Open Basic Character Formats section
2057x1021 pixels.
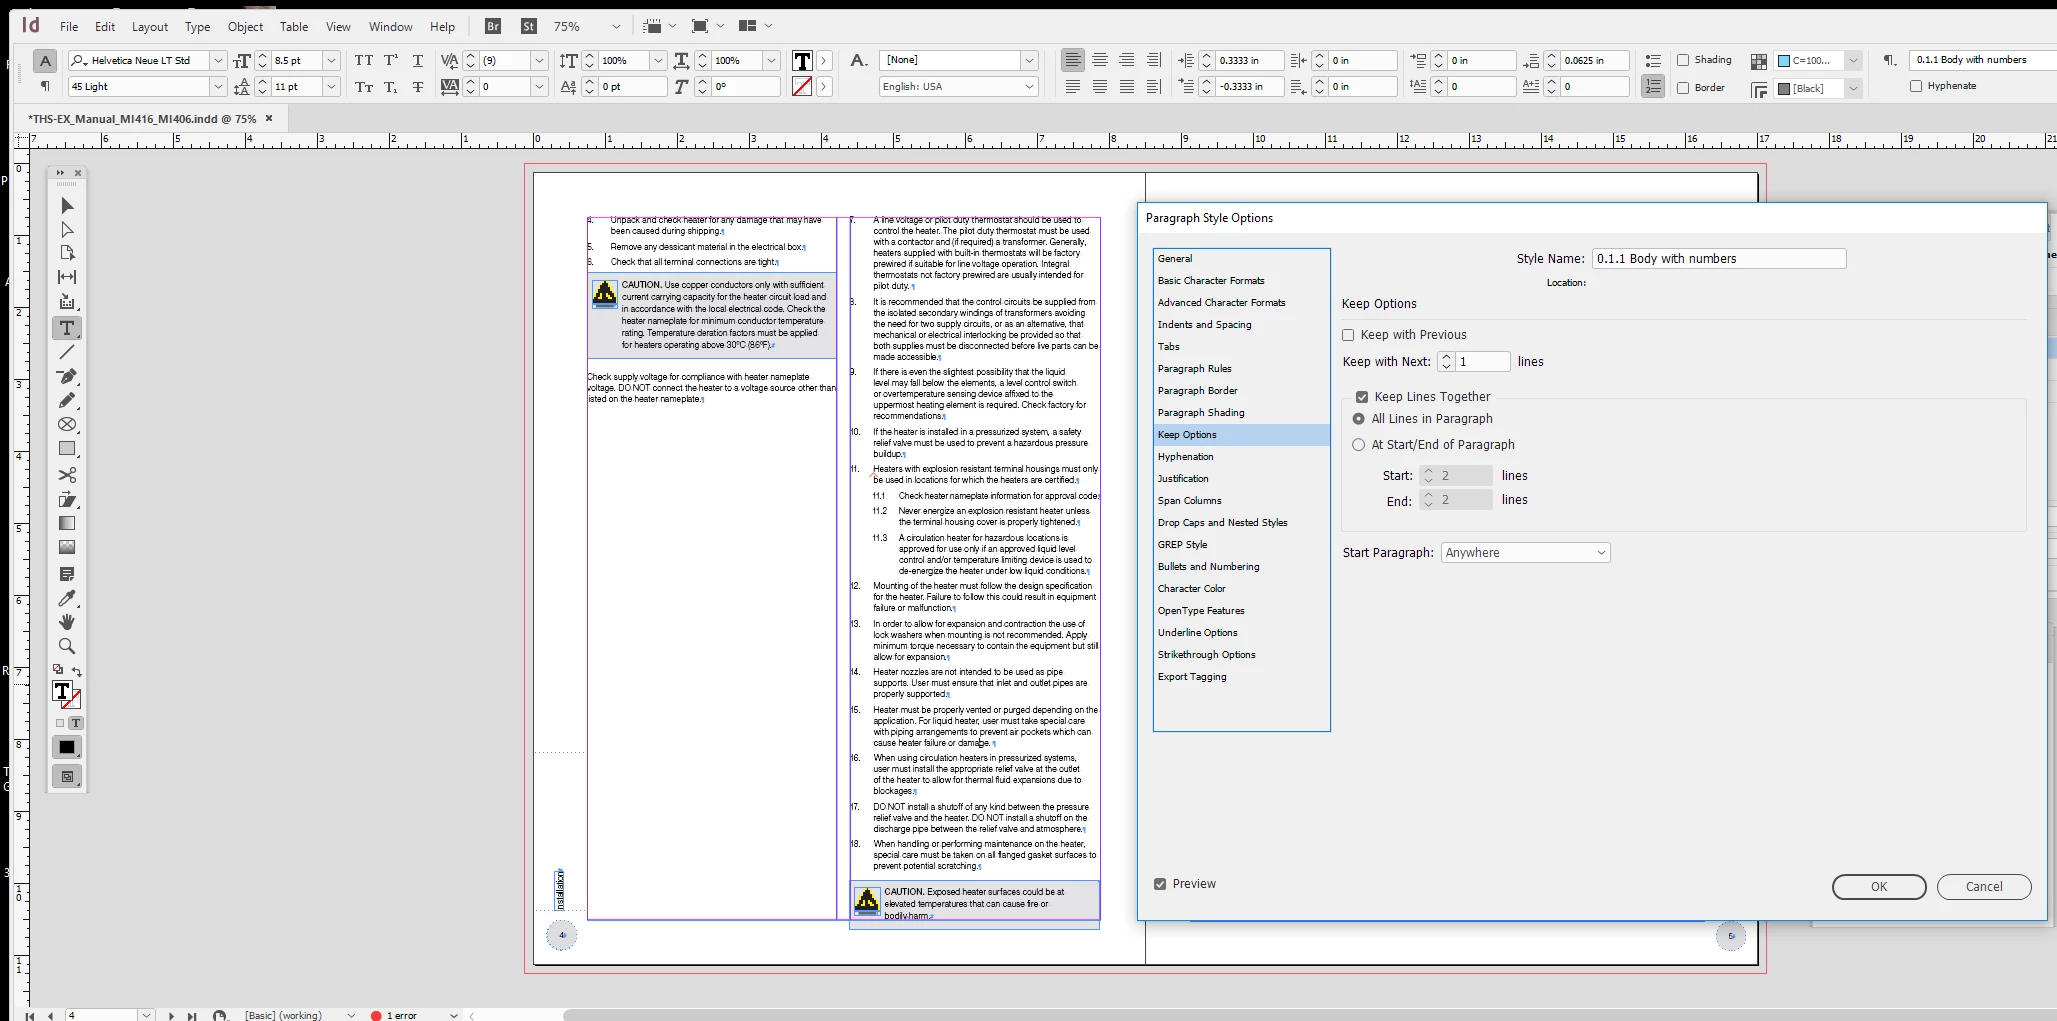point(1241,281)
